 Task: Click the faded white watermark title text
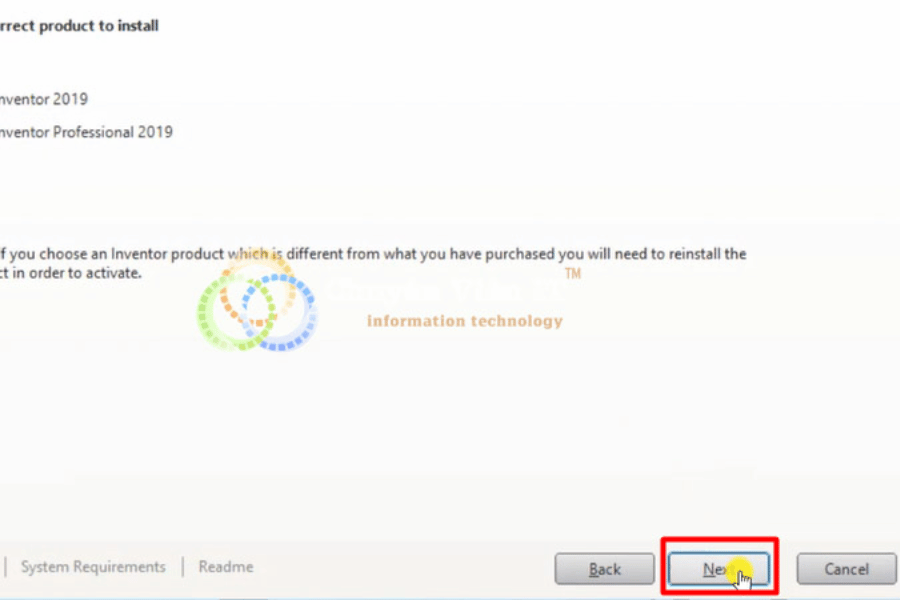pyautogui.click(x=445, y=292)
